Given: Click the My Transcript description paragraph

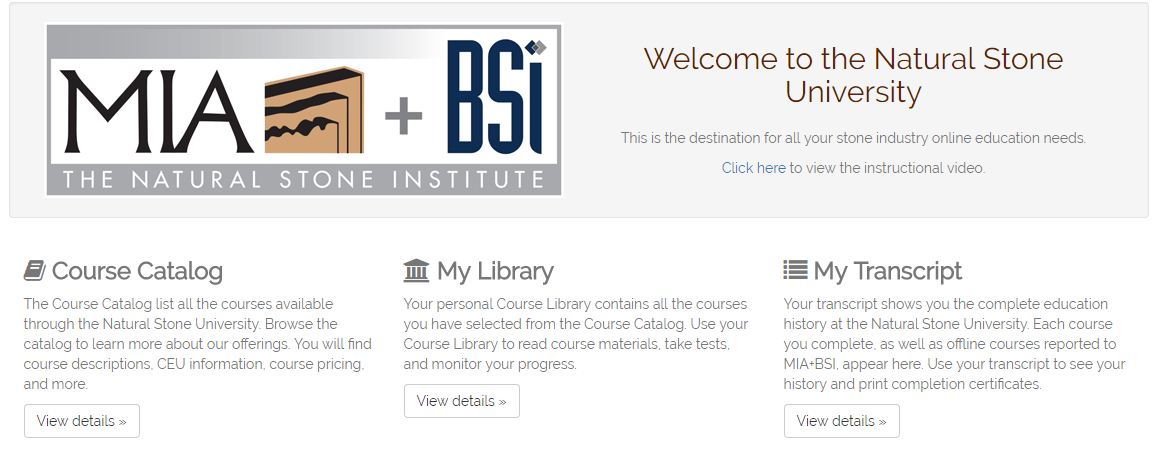Looking at the screenshot, I should click(955, 344).
